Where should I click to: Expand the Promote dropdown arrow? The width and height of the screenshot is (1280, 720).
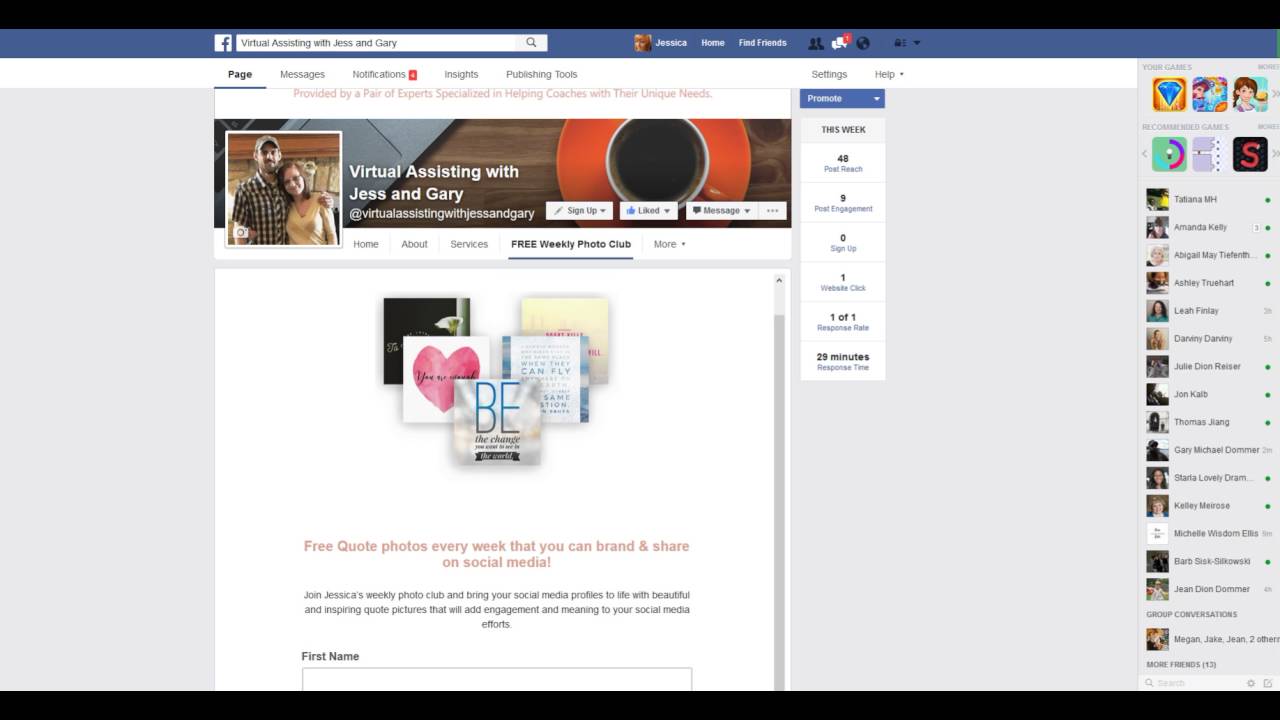click(x=876, y=99)
